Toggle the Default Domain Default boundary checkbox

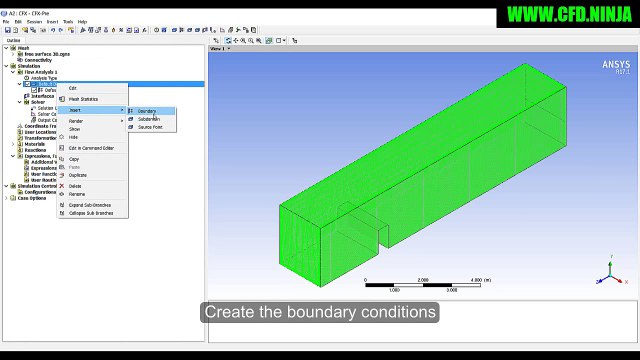click(x=34, y=90)
